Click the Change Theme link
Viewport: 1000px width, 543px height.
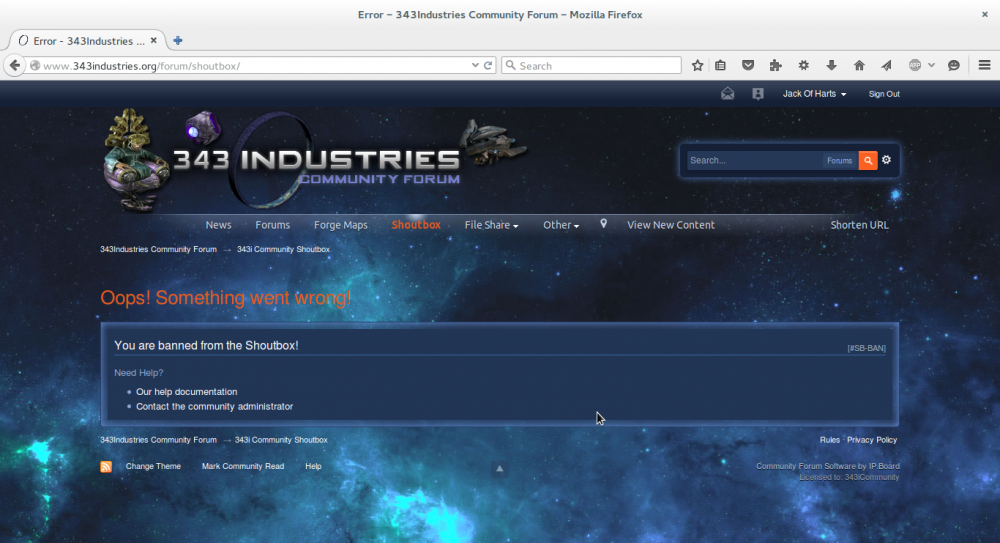[x=153, y=466]
